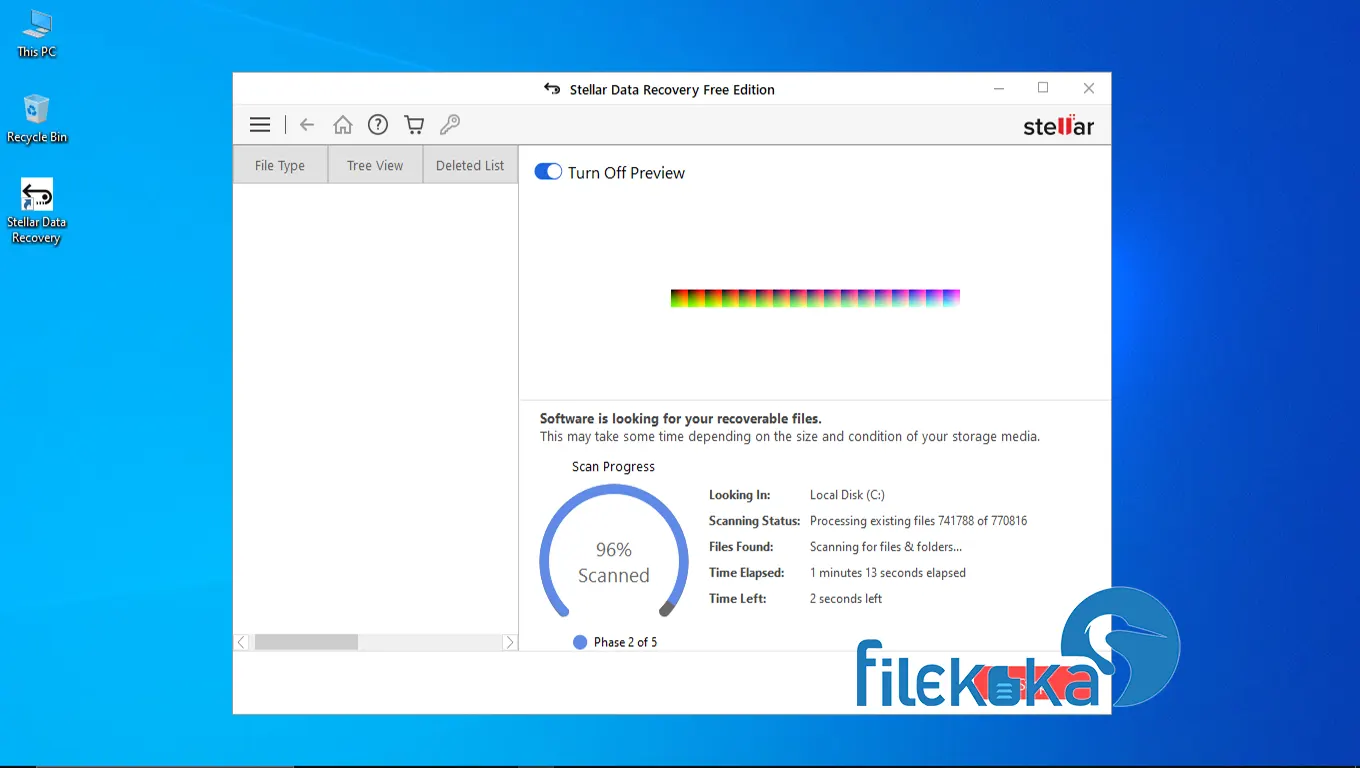This screenshot has height=768, width=1360.
Task: Click the 'Scan Progress' label
Action: pyautogui.click(x=613, y=467)
